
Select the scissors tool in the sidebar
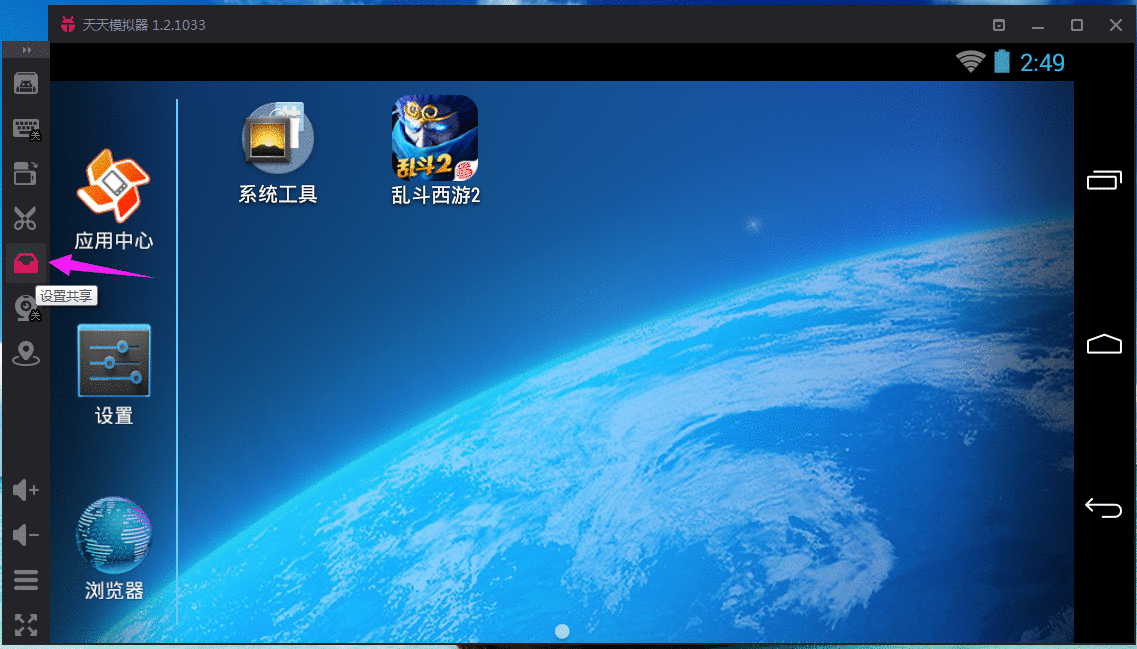coord(25,219)
